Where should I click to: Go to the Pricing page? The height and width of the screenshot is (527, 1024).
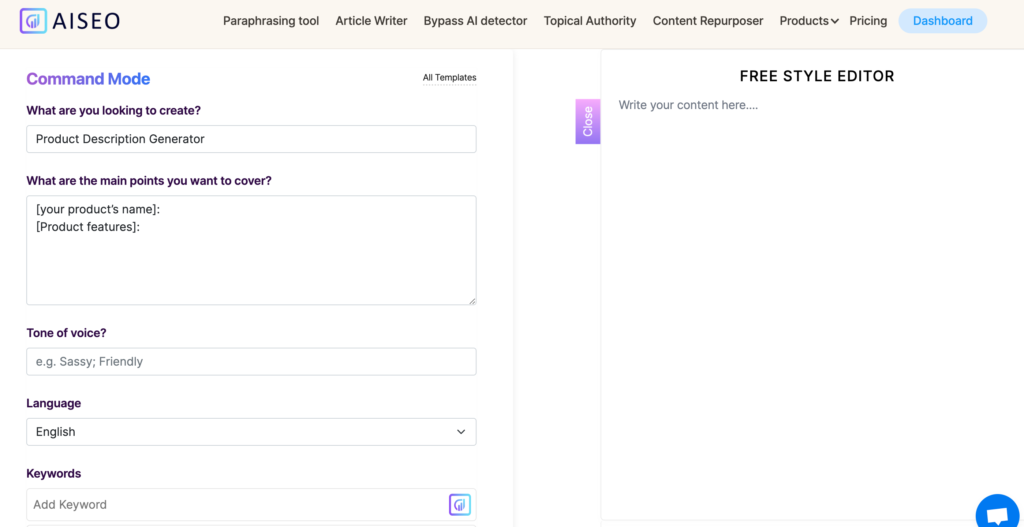pos(868,21)
